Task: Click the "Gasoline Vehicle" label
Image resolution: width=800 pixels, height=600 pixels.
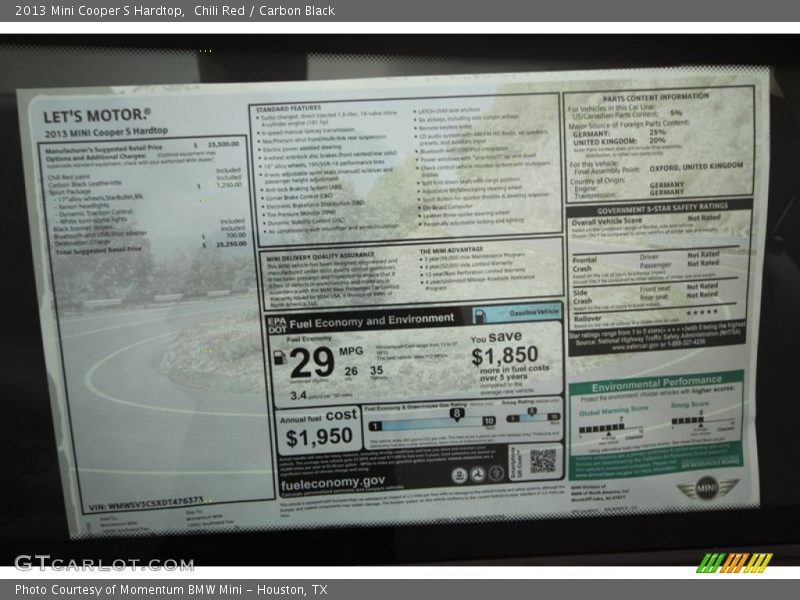Action: tap(534, 312)
